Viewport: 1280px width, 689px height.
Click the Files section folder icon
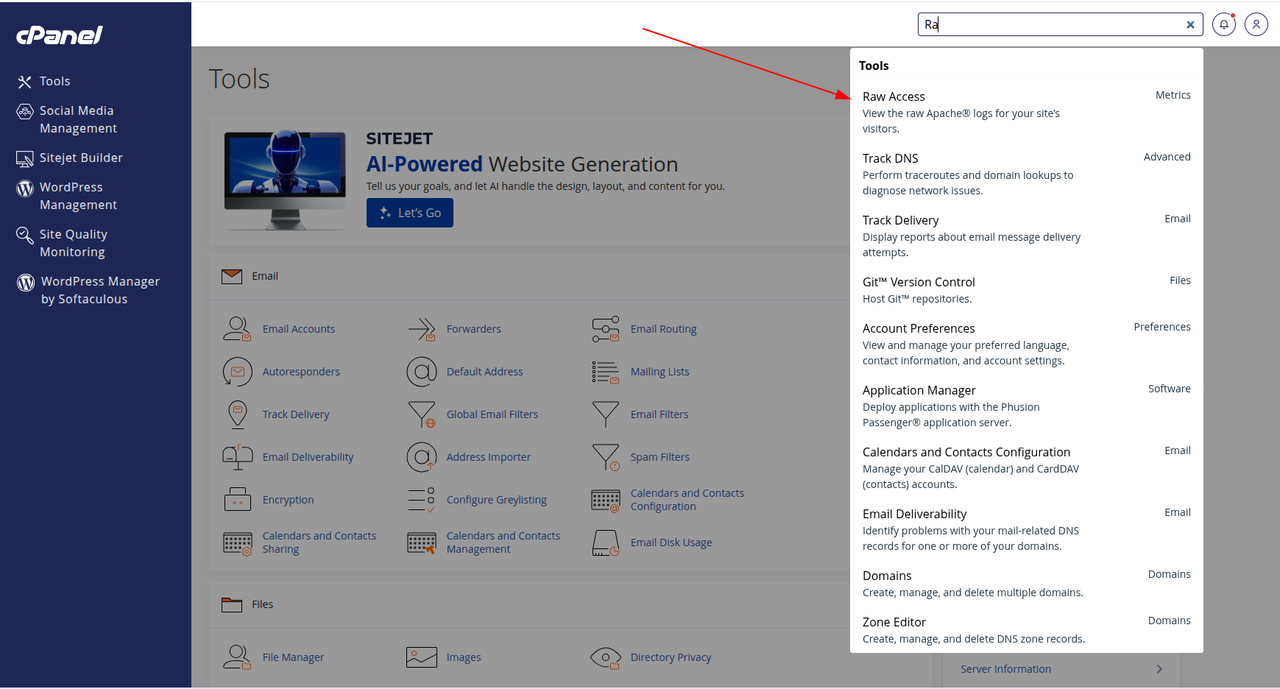click(x=232, y=604)
